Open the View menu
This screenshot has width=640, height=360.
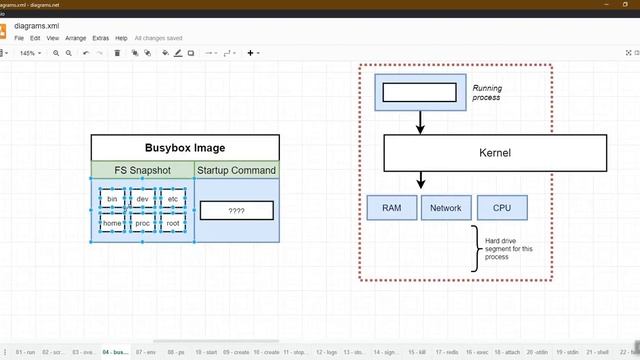pos(53,38)
